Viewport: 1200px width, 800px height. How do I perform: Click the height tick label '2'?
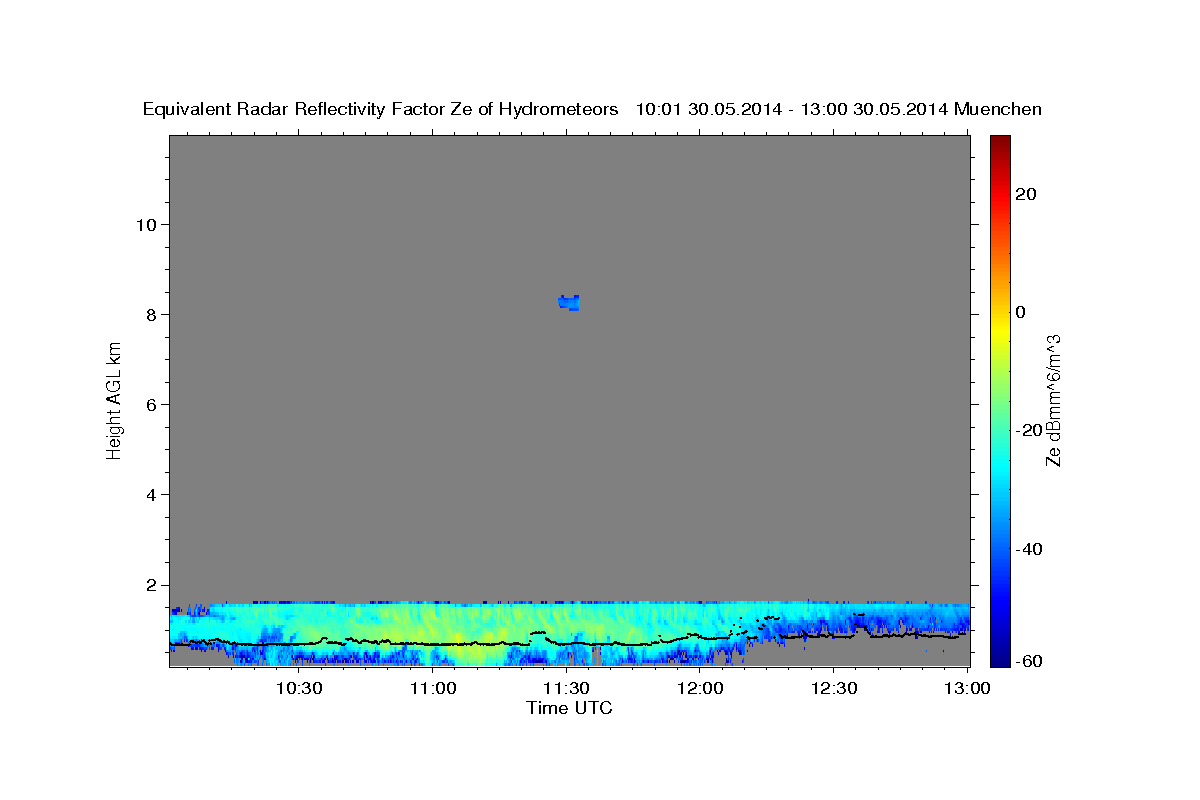point(149,585)
